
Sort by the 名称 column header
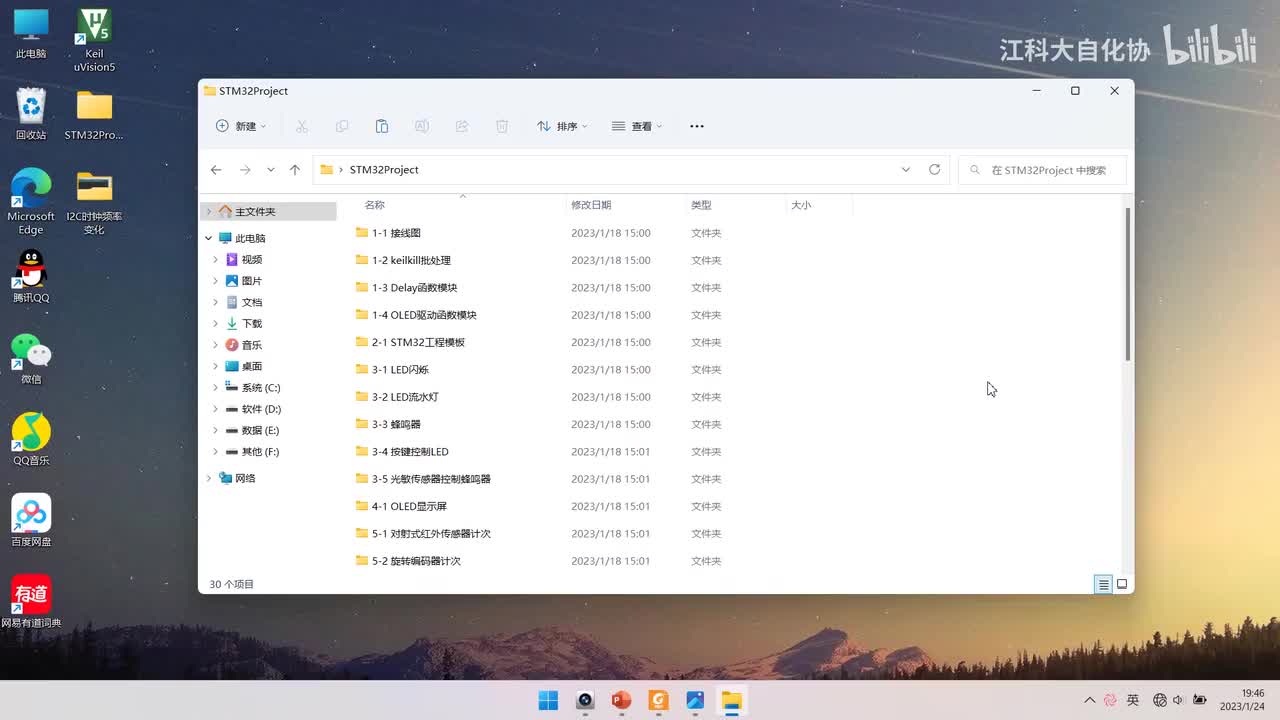374,205
